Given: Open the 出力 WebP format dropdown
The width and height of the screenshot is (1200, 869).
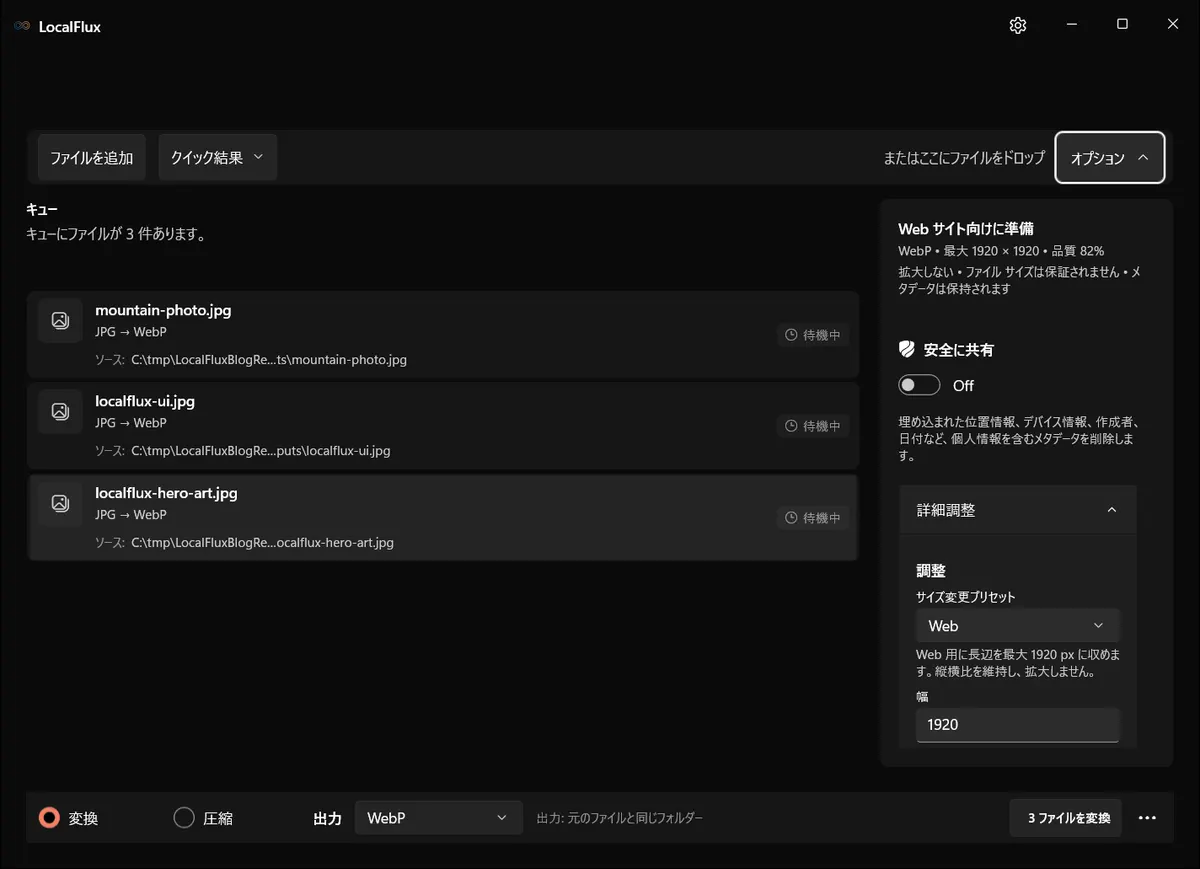Looking at the screenshot, I should point(438,818).
